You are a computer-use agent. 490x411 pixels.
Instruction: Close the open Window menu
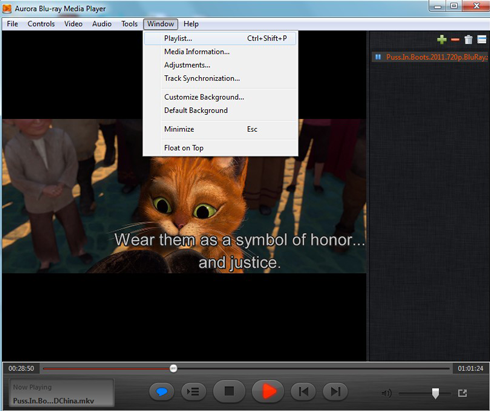click(161, 24)
